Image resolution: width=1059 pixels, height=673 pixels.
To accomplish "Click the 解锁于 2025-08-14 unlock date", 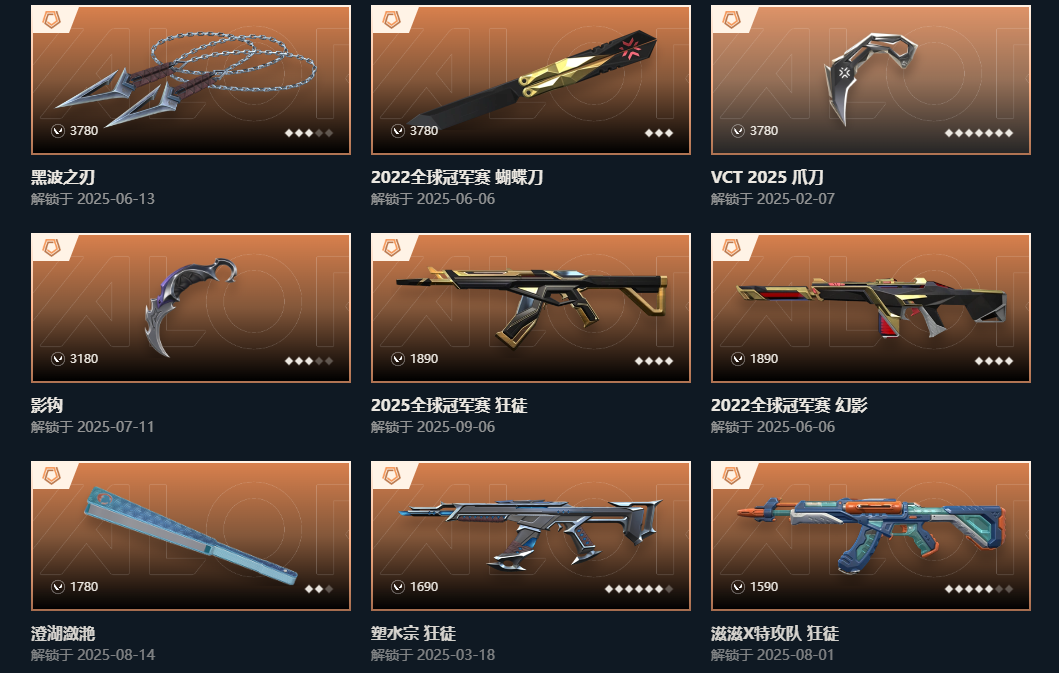I will [93, 655].
